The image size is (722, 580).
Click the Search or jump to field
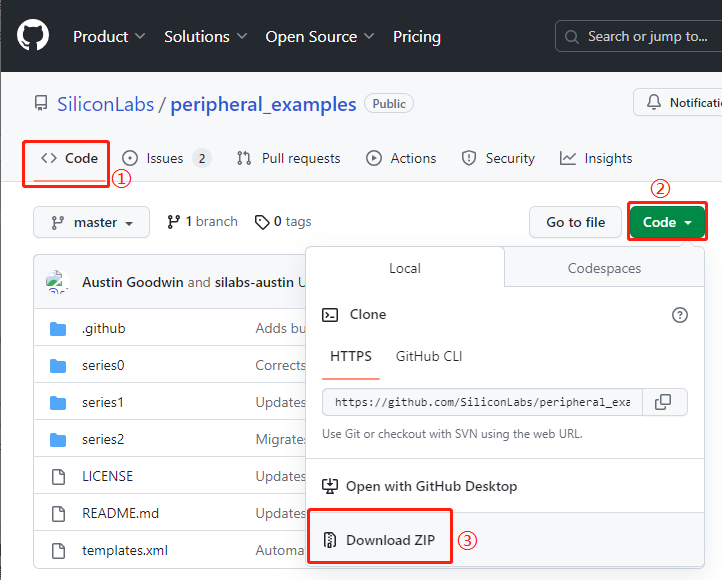coord(638,37)
